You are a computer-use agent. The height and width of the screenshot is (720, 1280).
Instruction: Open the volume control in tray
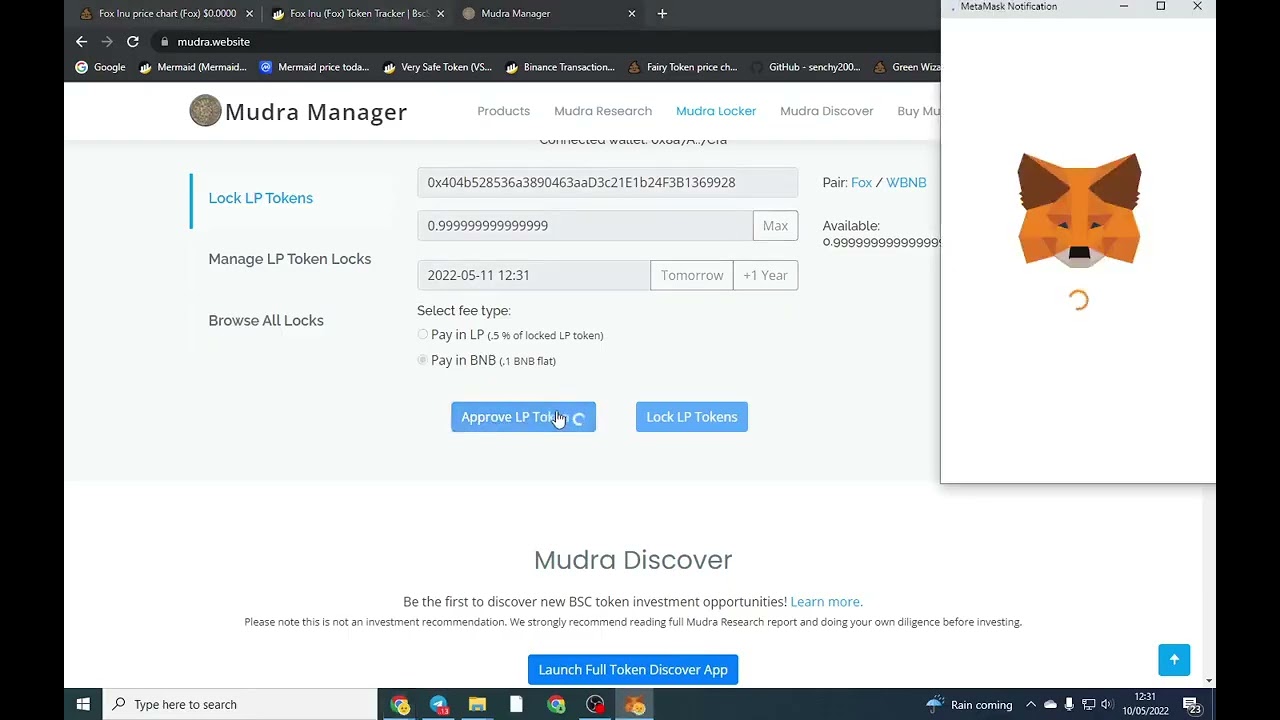pos(1106,704)
